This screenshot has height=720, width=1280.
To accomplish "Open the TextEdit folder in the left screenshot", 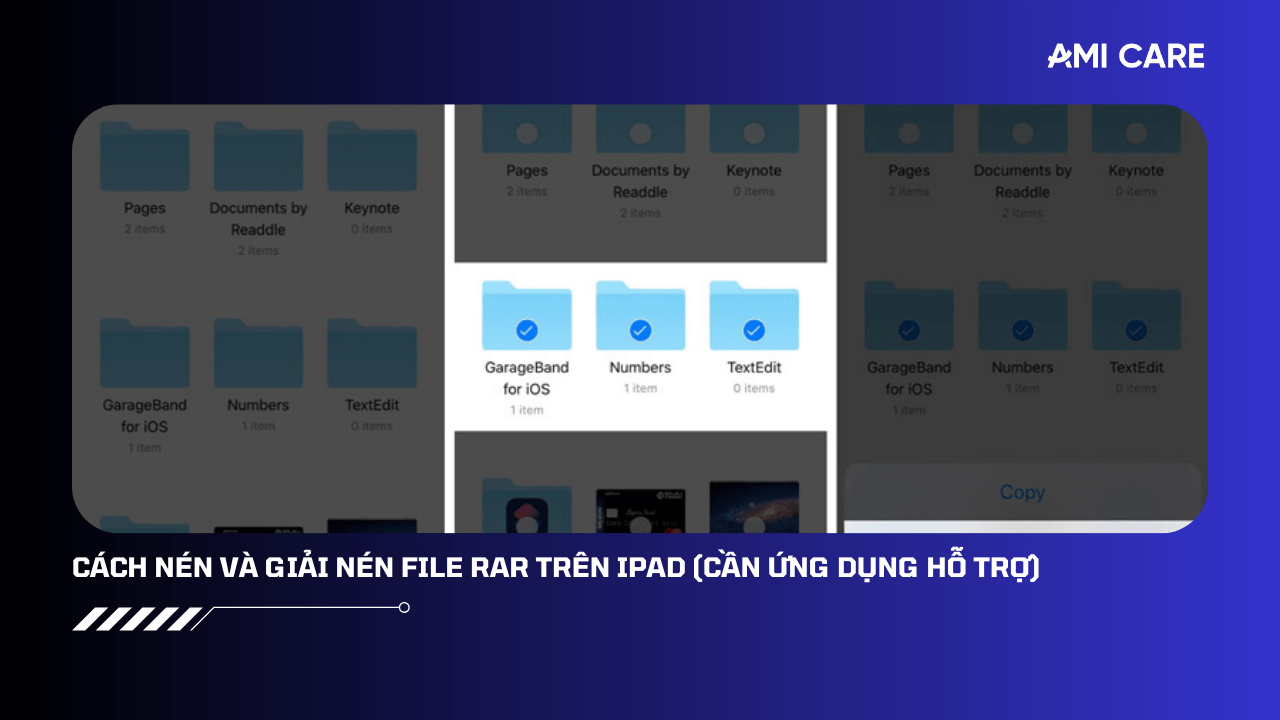I will click(x=372, y=353).
